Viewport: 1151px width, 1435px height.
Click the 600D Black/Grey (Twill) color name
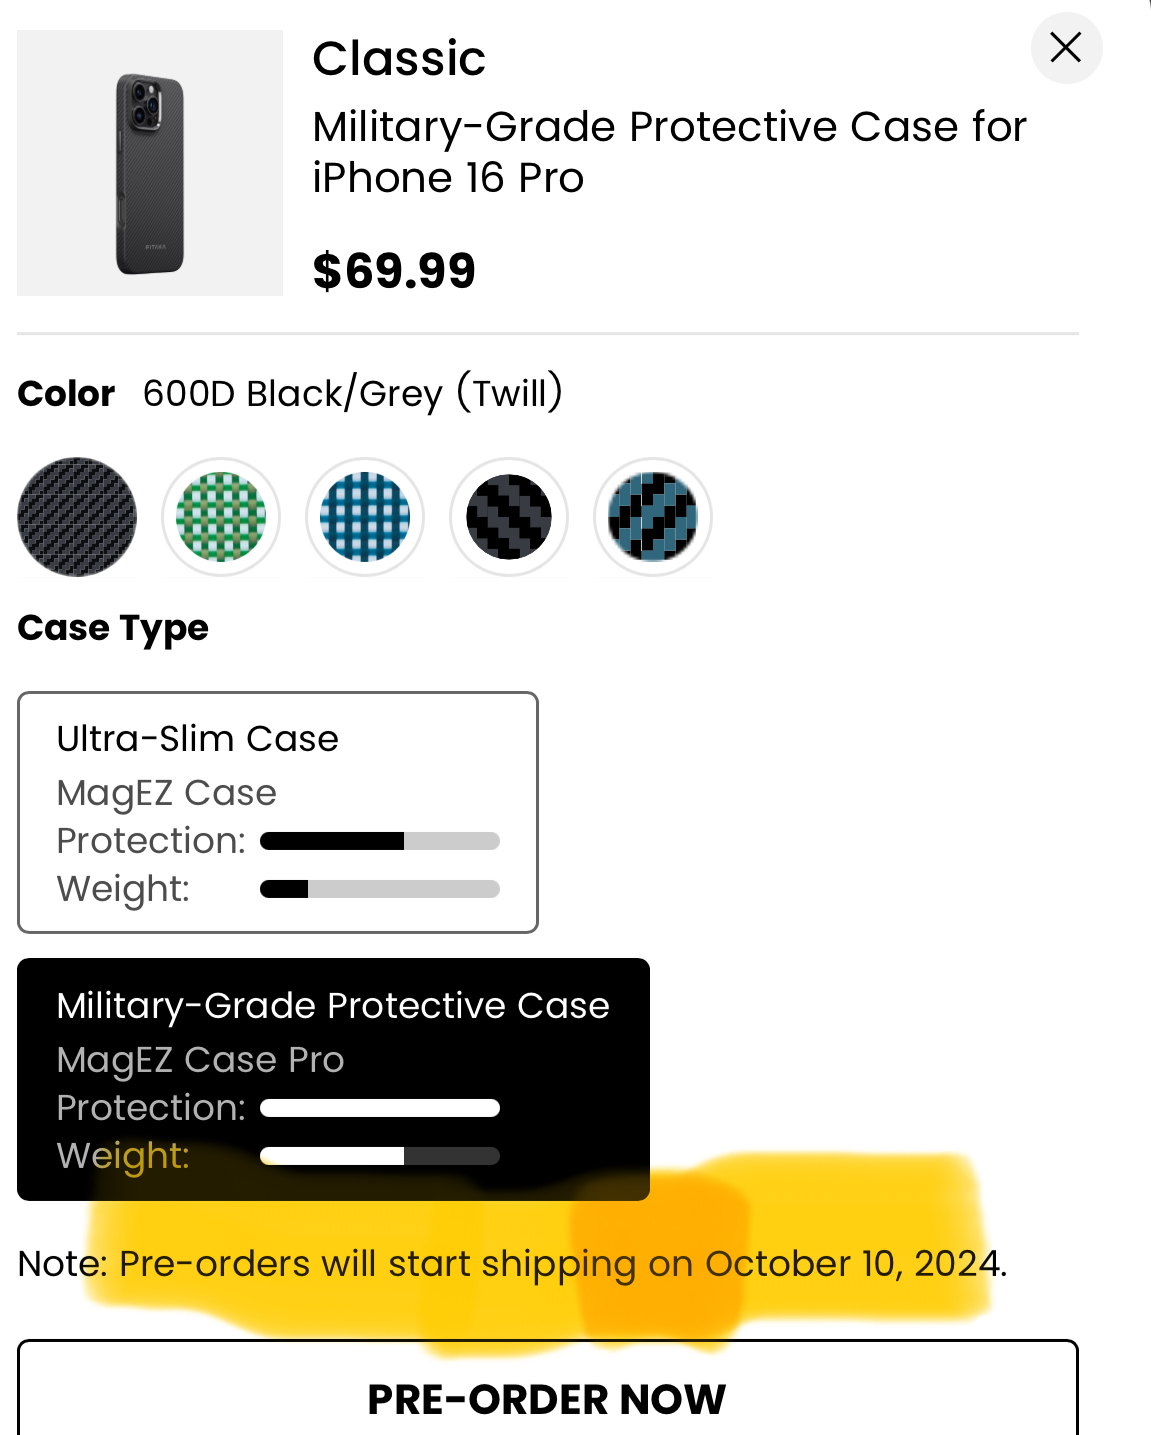point(352,394)
